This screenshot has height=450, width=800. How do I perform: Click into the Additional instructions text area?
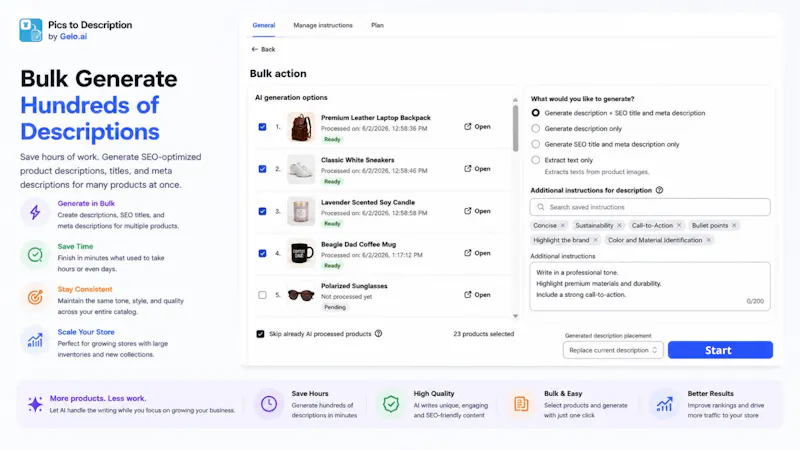(650, 286)
